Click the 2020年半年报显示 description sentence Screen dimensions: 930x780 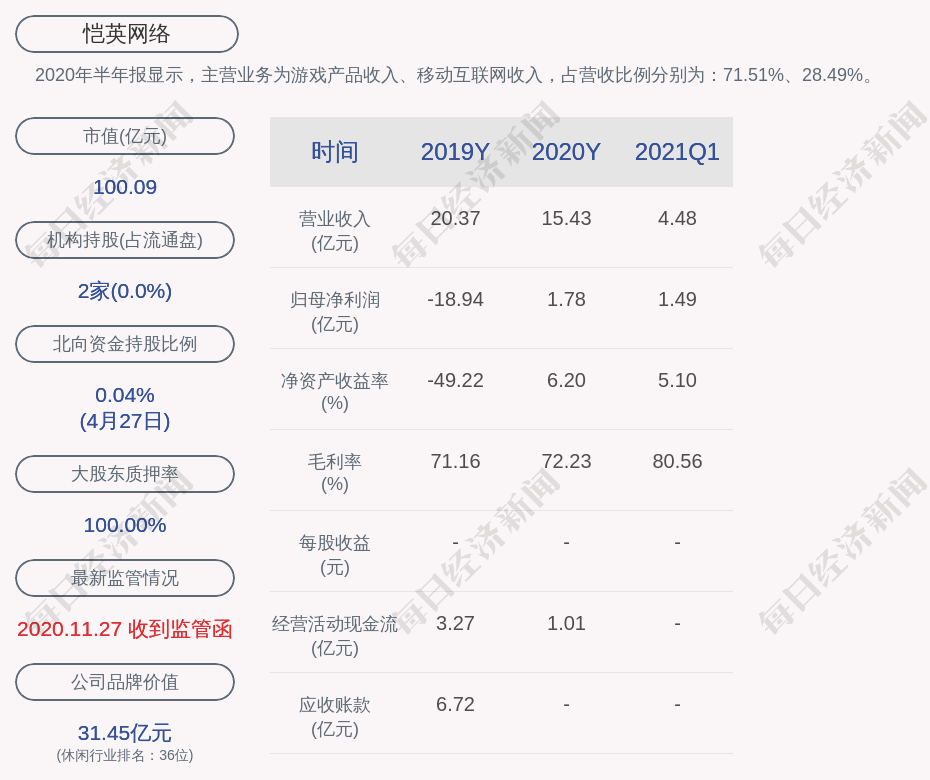[456, 75]
